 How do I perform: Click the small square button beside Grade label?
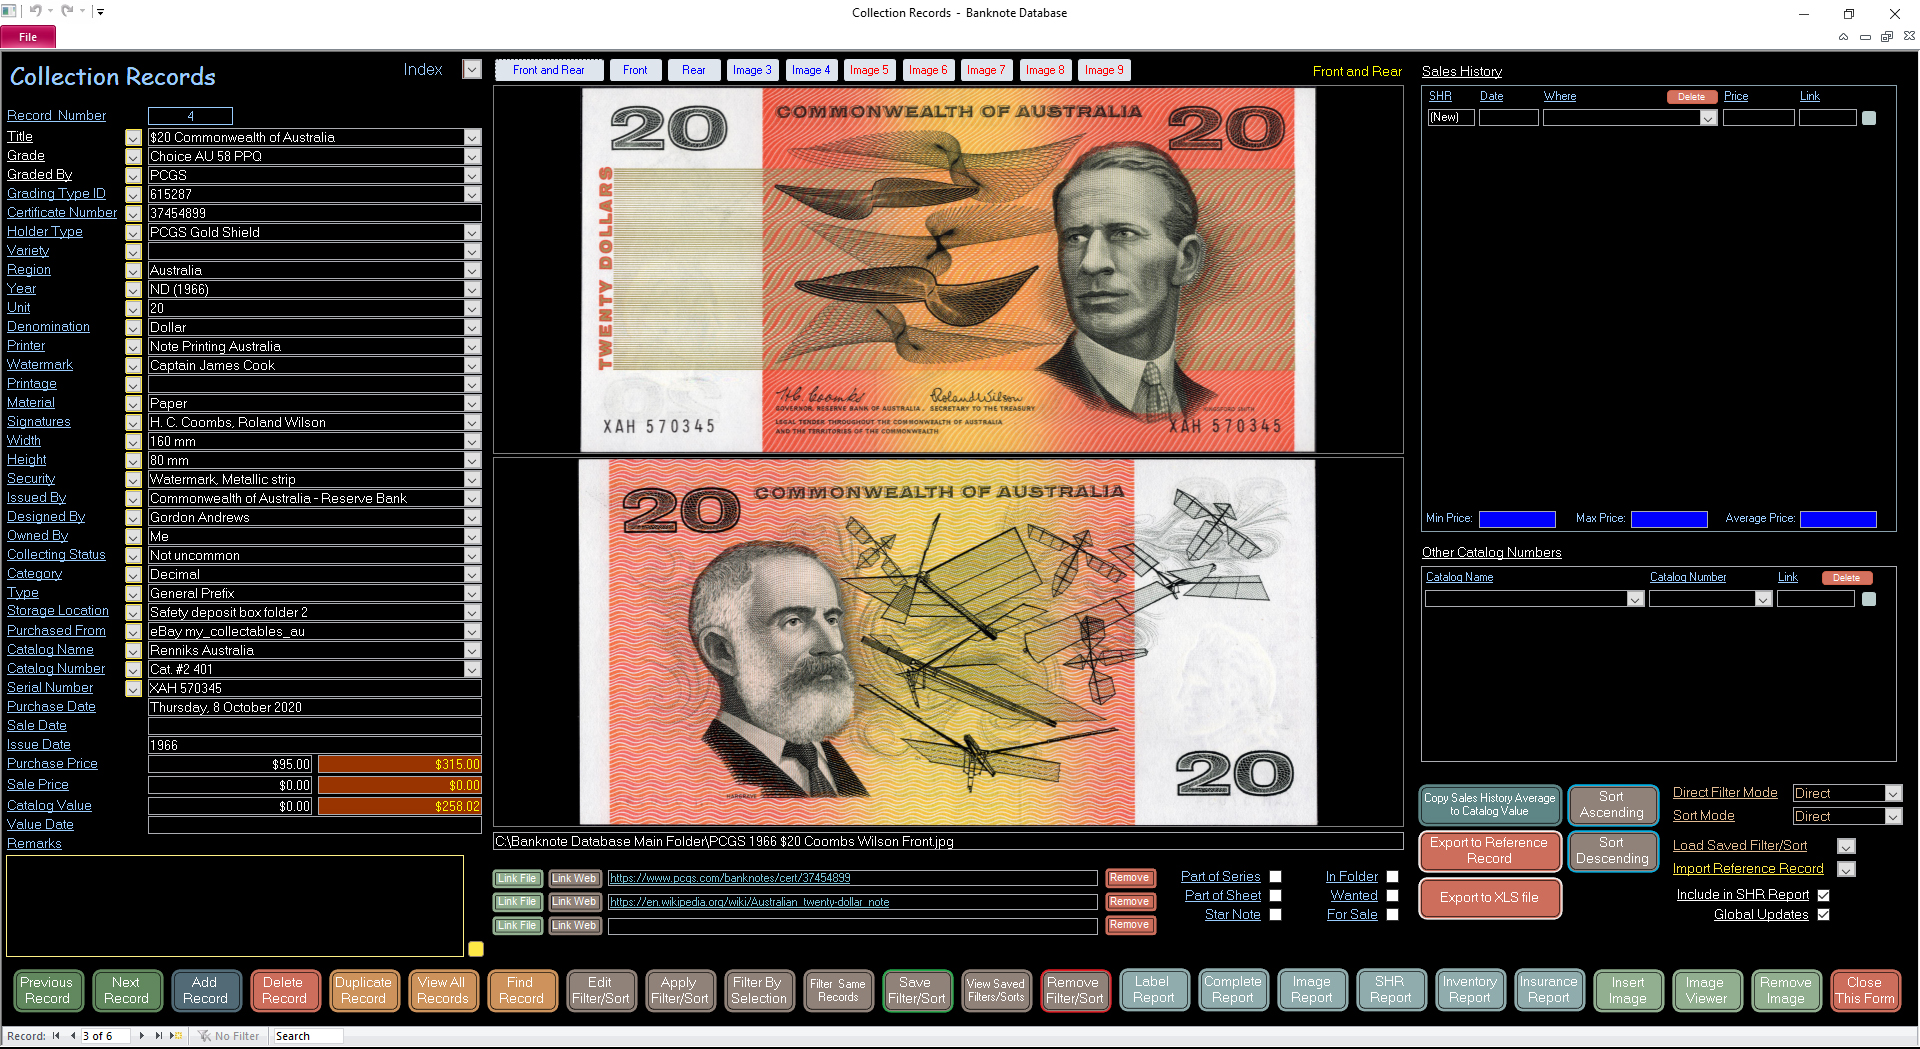(133, 156)
